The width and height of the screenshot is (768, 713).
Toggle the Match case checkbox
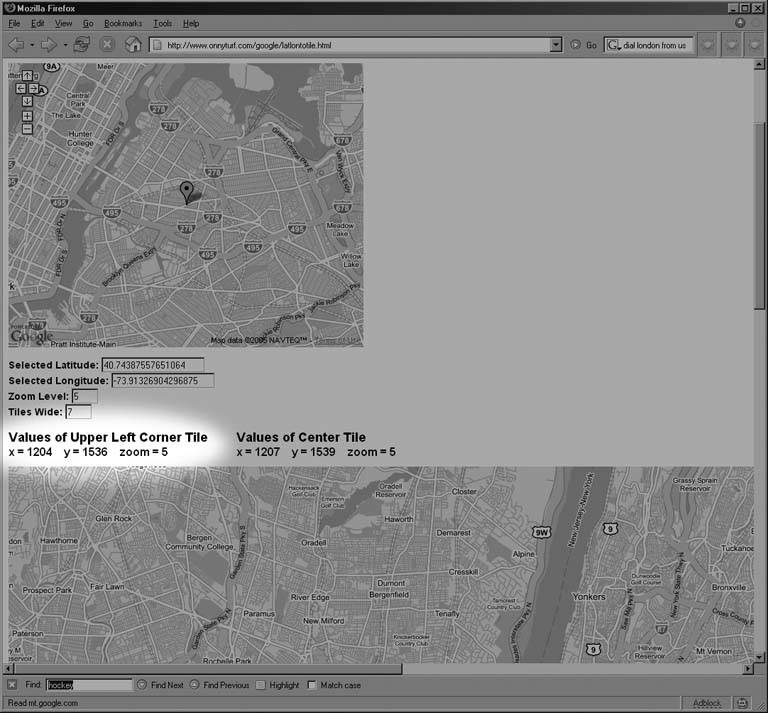(x=312, y=685)
